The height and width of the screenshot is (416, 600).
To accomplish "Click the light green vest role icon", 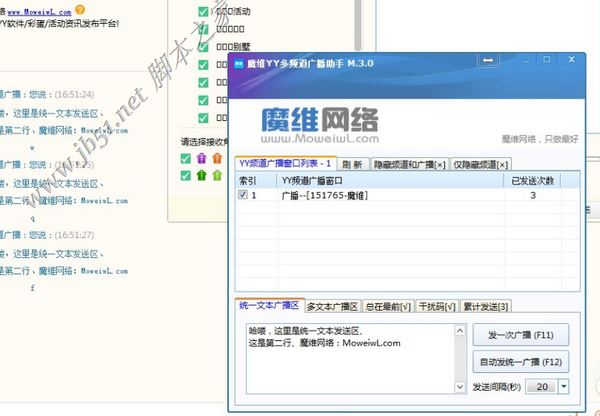I will (217, 176).
